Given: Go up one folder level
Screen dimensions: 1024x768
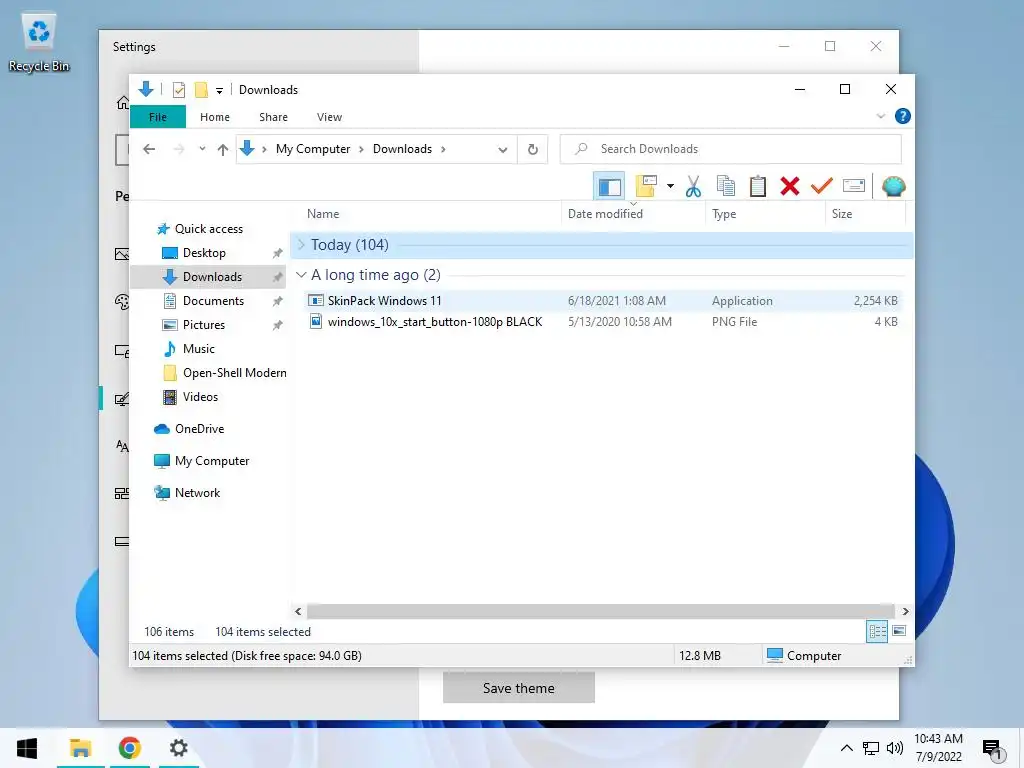Looking at the screenshot, I should 223,150.
